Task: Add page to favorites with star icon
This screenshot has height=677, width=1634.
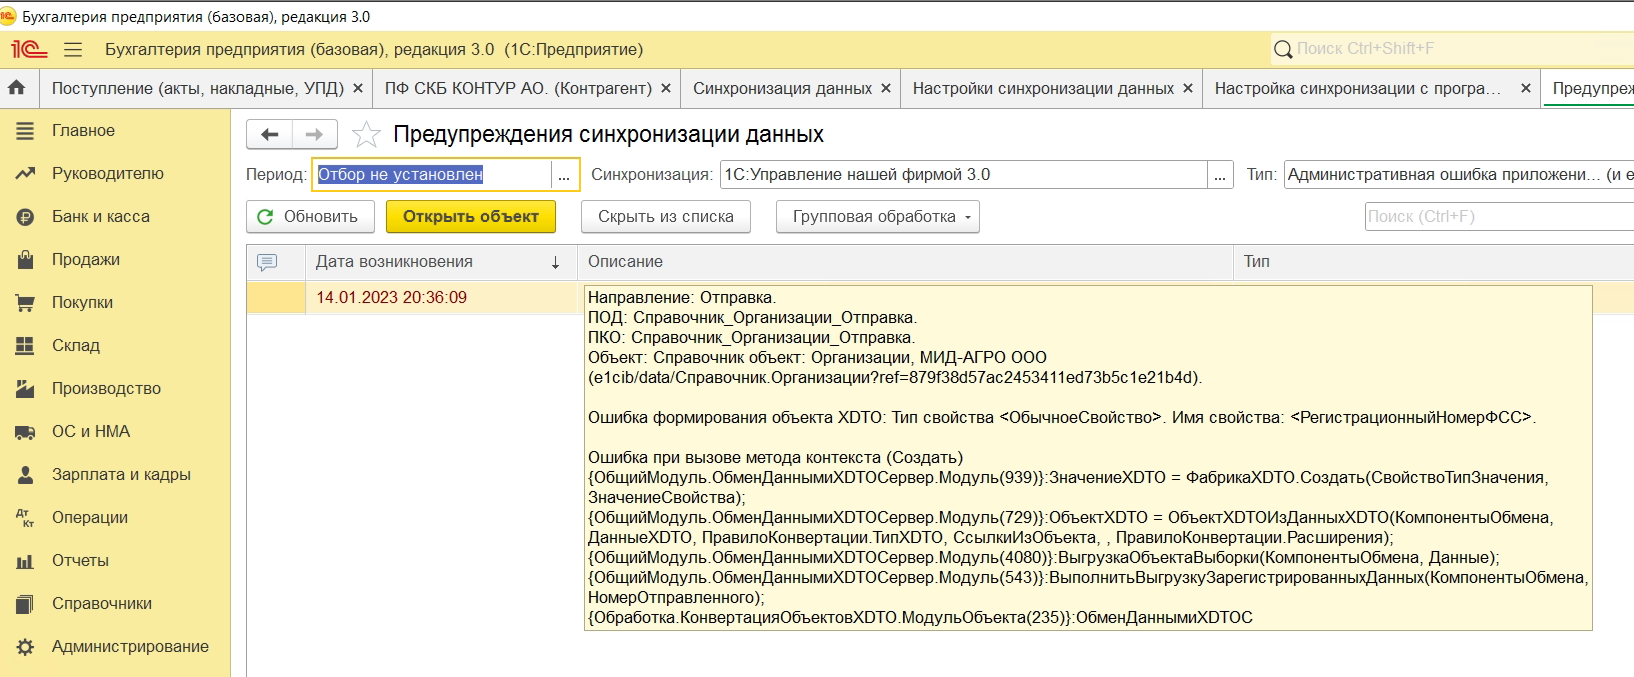Action: (x=366, y=134)
